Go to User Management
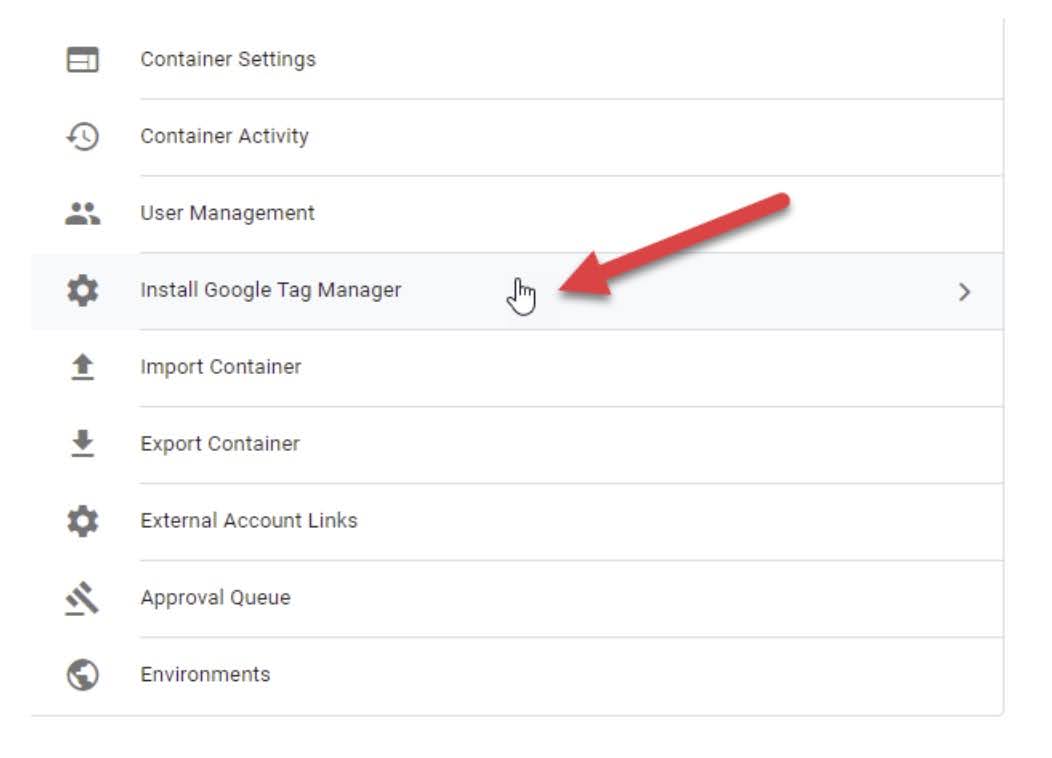Image resolution: width=1052 pixels, height=758 pixels. (x=517, y=214)
